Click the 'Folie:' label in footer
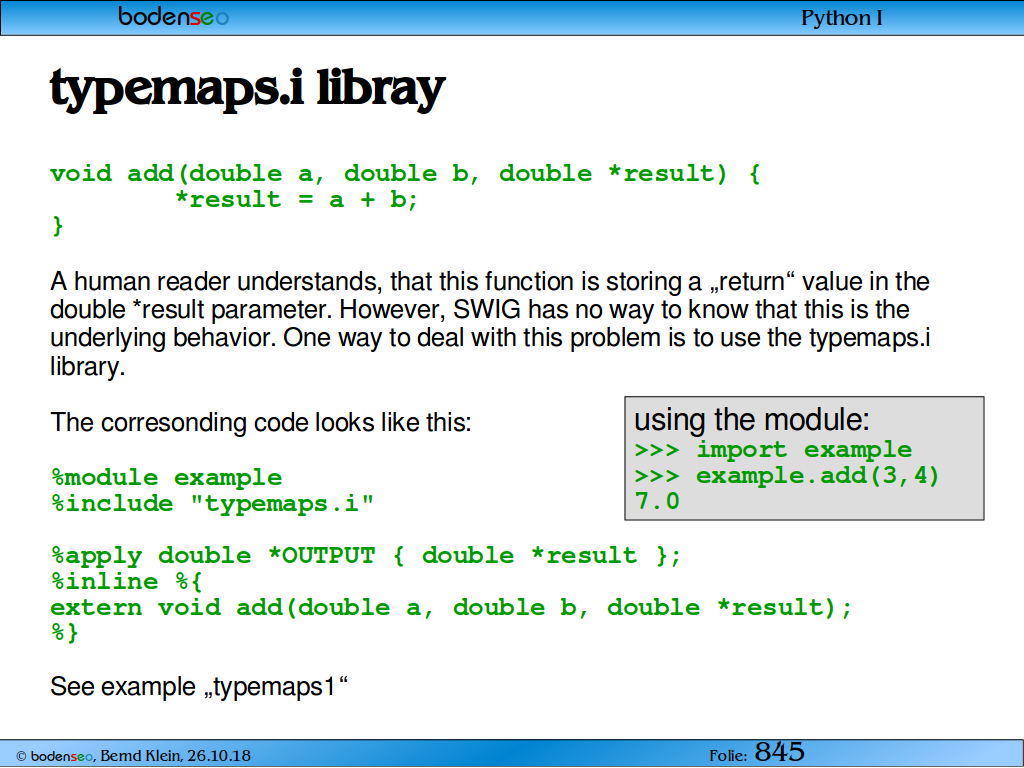This screenshot has height=768, width=1024. coord(728,756)
